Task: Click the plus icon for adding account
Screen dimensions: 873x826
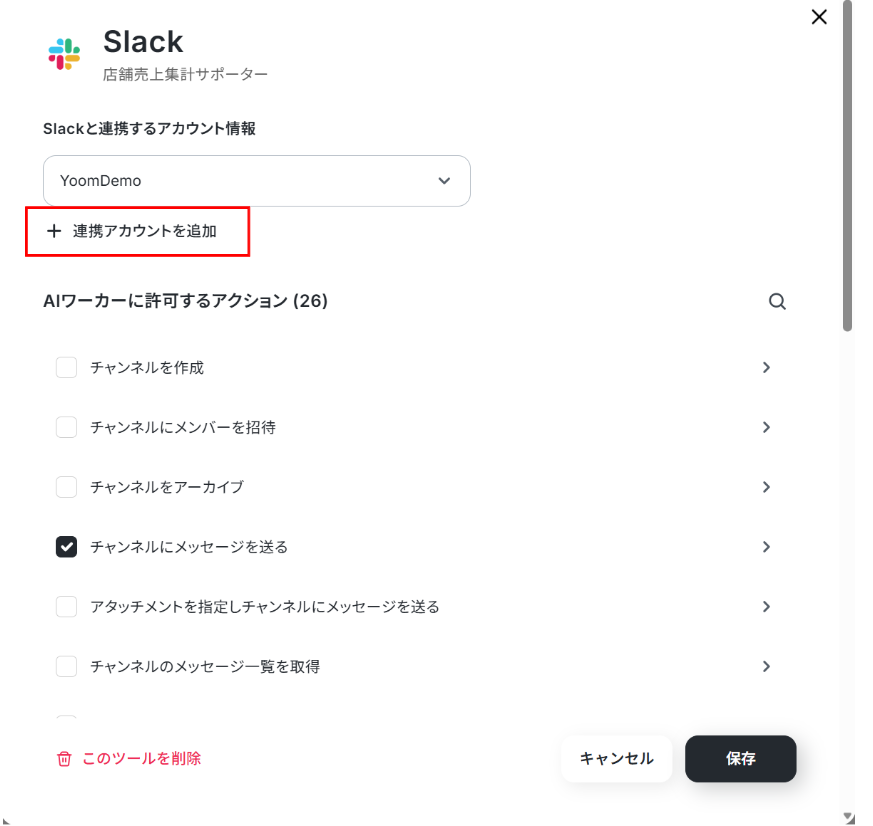Action: [x=54, y=231]
